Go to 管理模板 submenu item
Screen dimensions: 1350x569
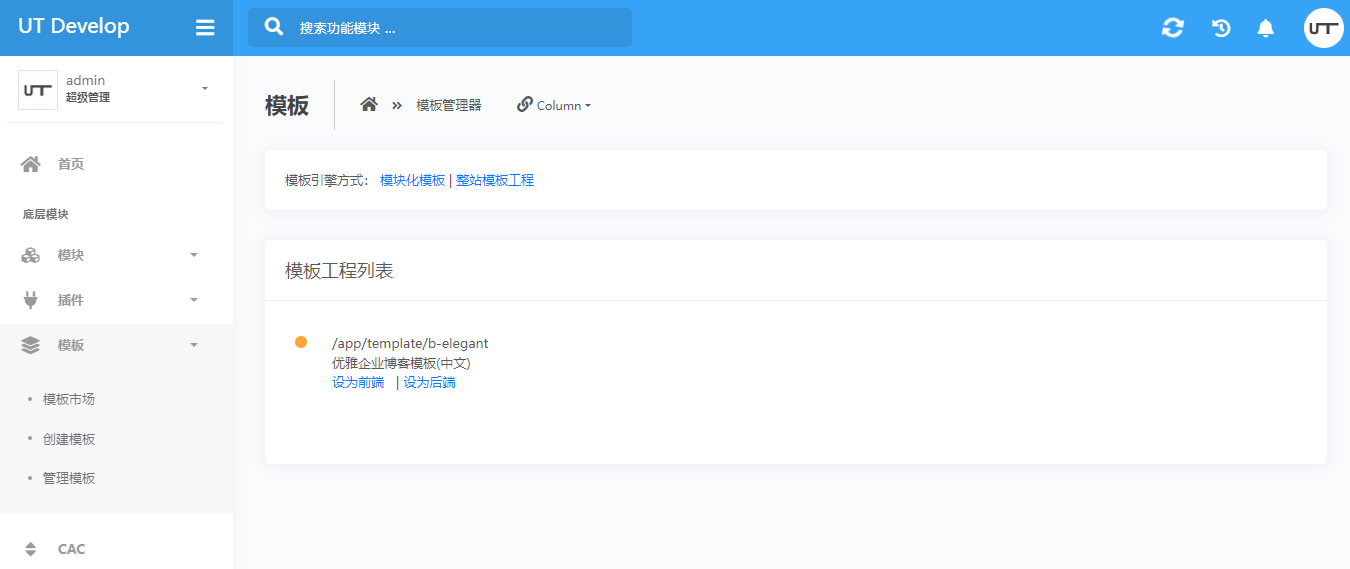[69, 478]
